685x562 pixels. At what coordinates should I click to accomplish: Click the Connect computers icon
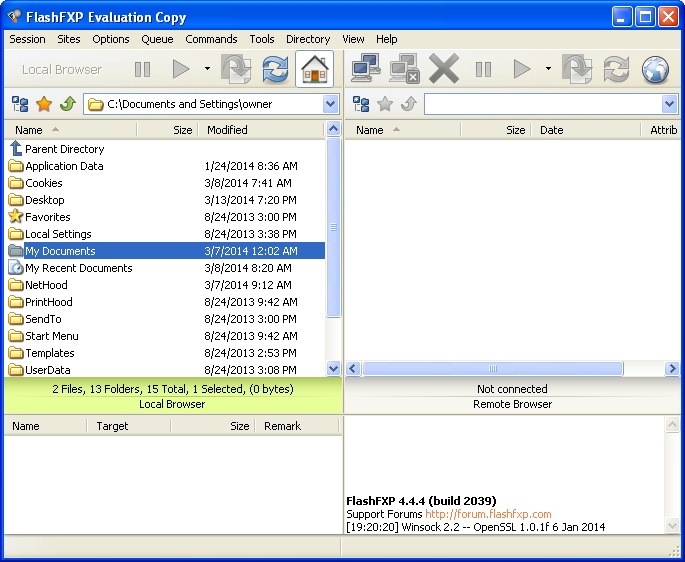click(366, 68)
